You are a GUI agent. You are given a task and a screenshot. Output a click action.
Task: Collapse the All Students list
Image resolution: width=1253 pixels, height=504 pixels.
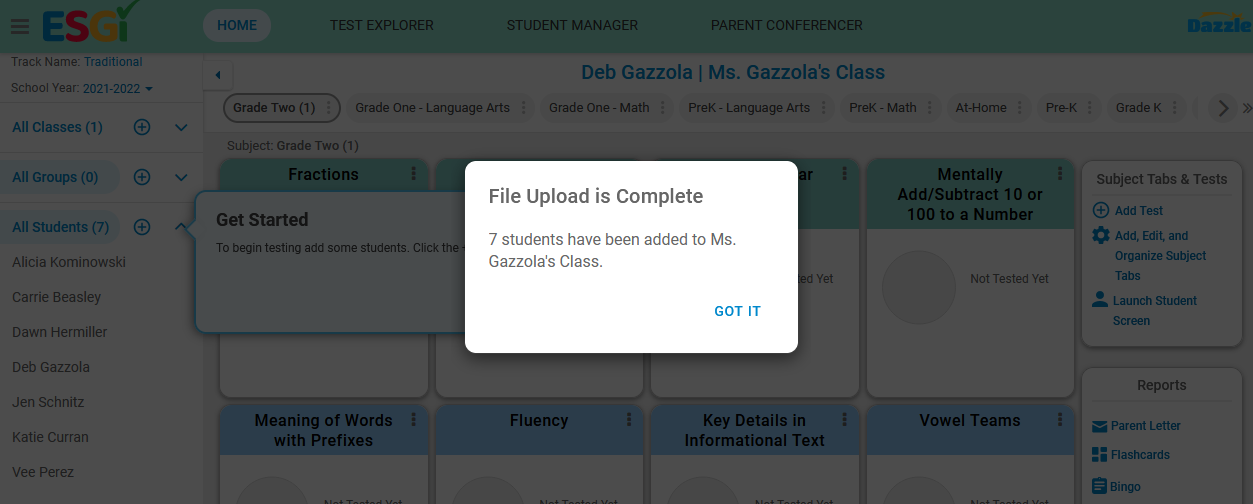point(181,227)
